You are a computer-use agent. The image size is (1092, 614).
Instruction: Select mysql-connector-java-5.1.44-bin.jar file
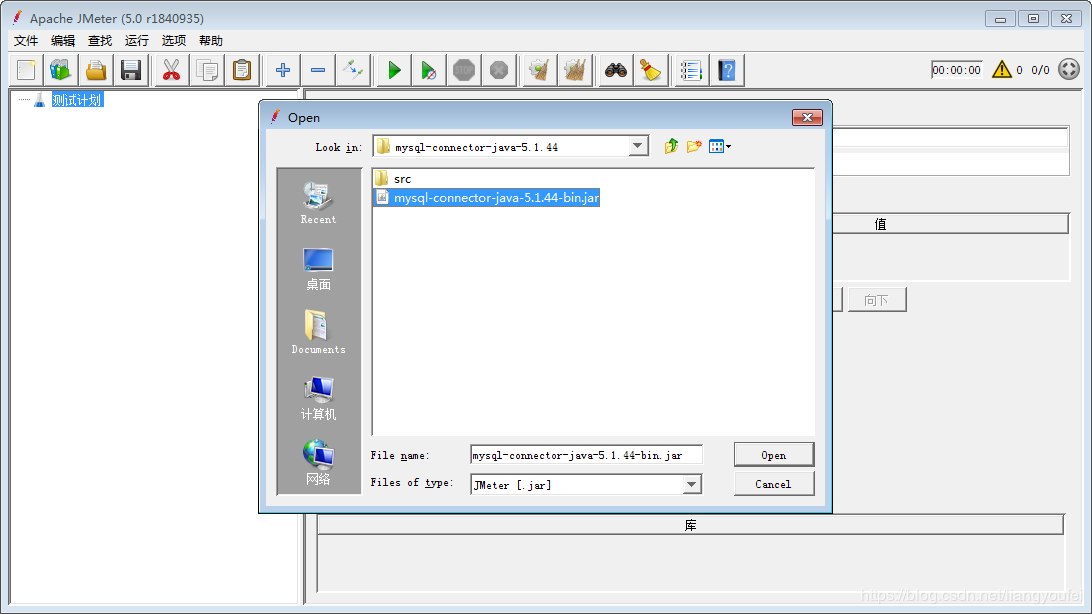click(487, 198)
